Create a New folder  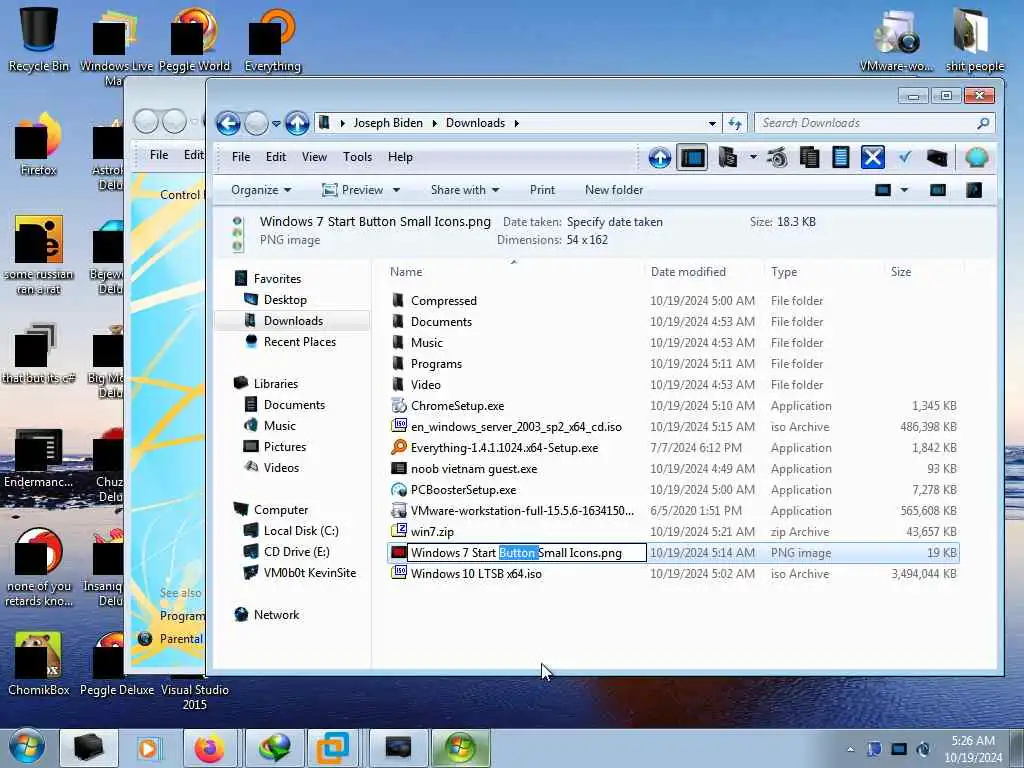614,189
